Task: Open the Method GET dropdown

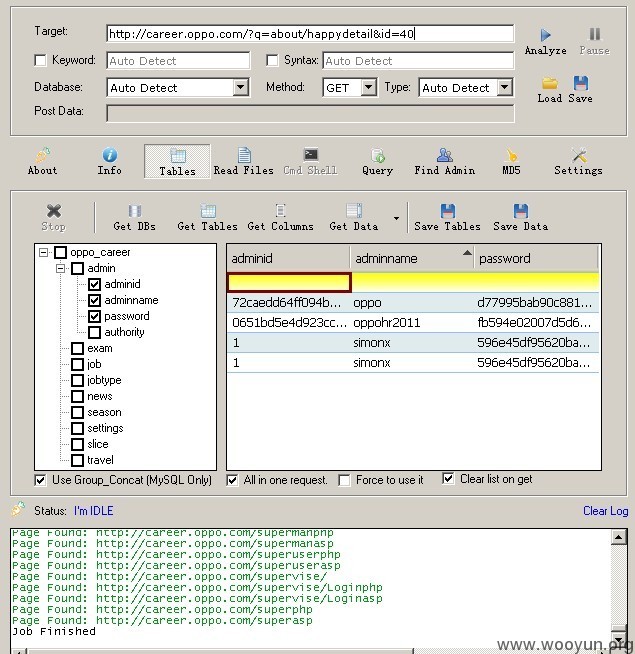Action: [x=368, y=87]
